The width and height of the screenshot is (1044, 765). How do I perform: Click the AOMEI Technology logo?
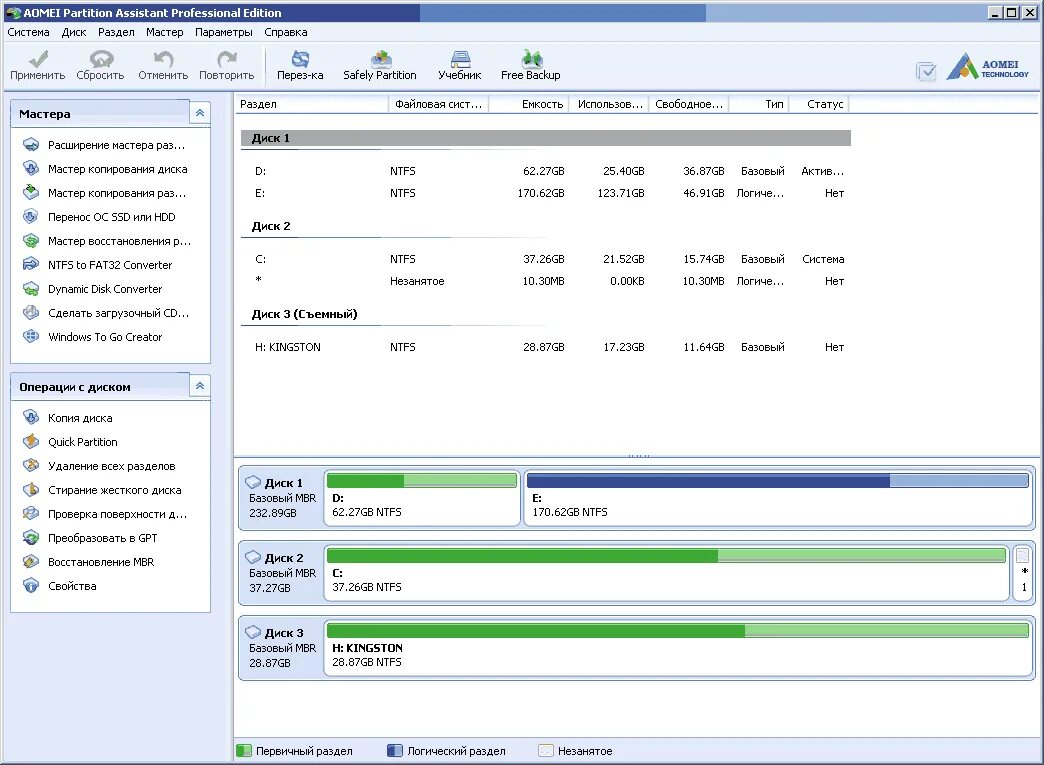point(988,67)
